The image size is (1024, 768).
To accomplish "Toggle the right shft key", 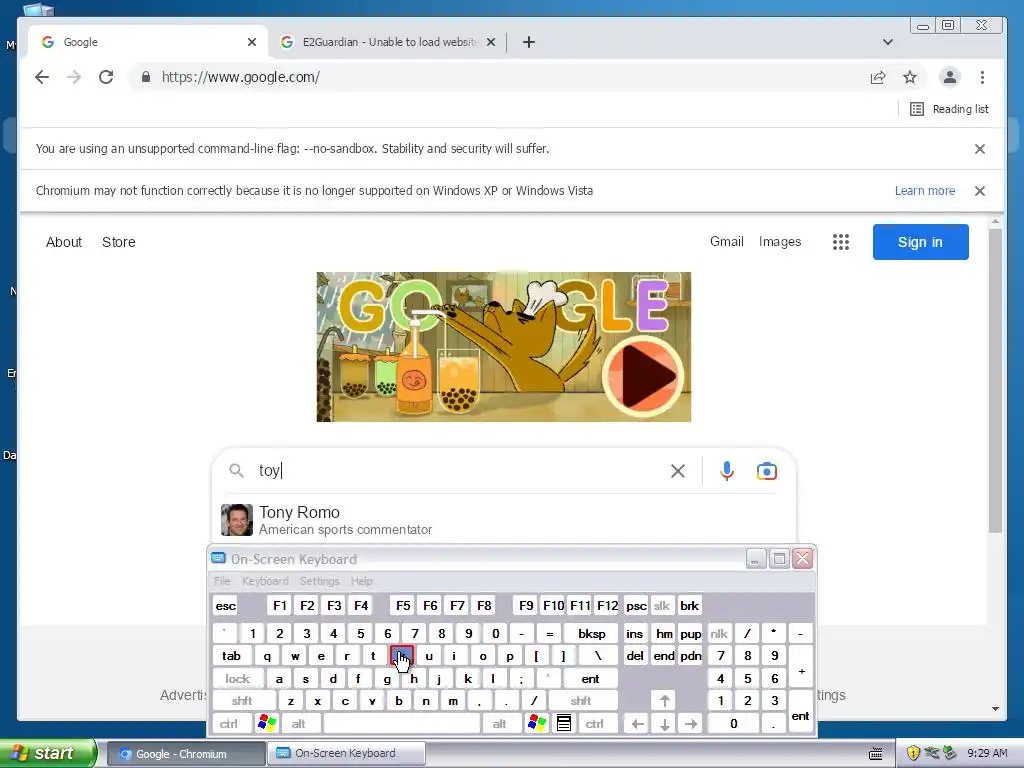I will pos(581,701).
